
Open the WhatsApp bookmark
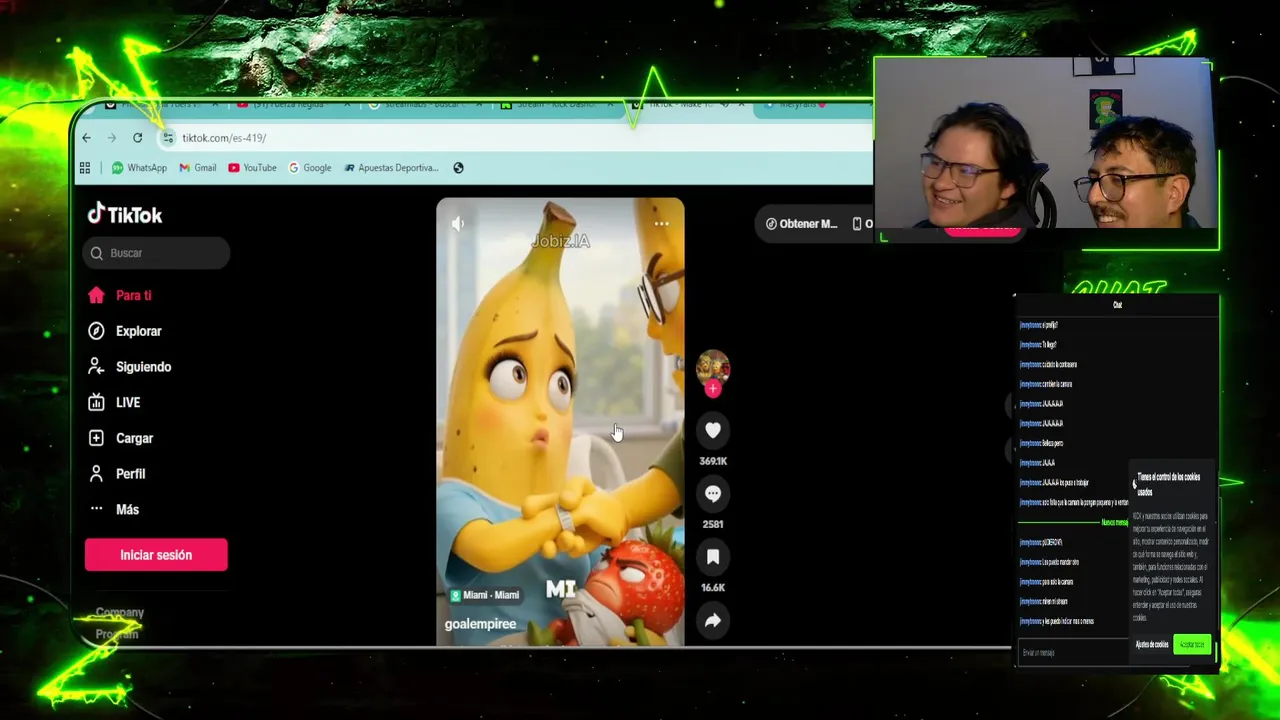[139, 168]
